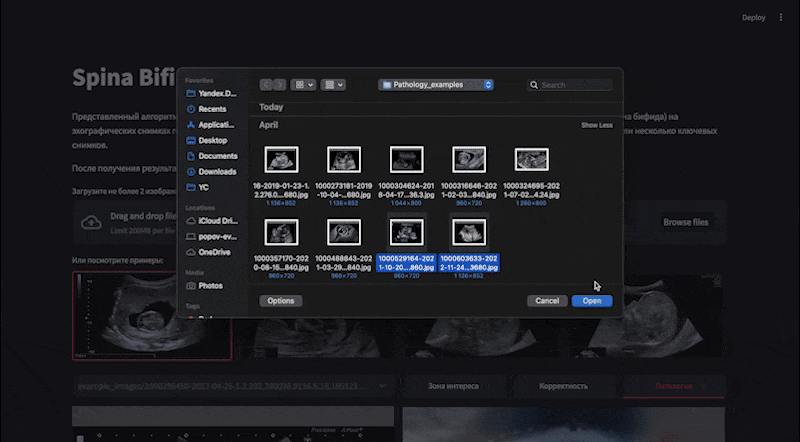Select the YC folder in sidebar
The width and height of the screenshot is (800, 442).
pos(198,187)
